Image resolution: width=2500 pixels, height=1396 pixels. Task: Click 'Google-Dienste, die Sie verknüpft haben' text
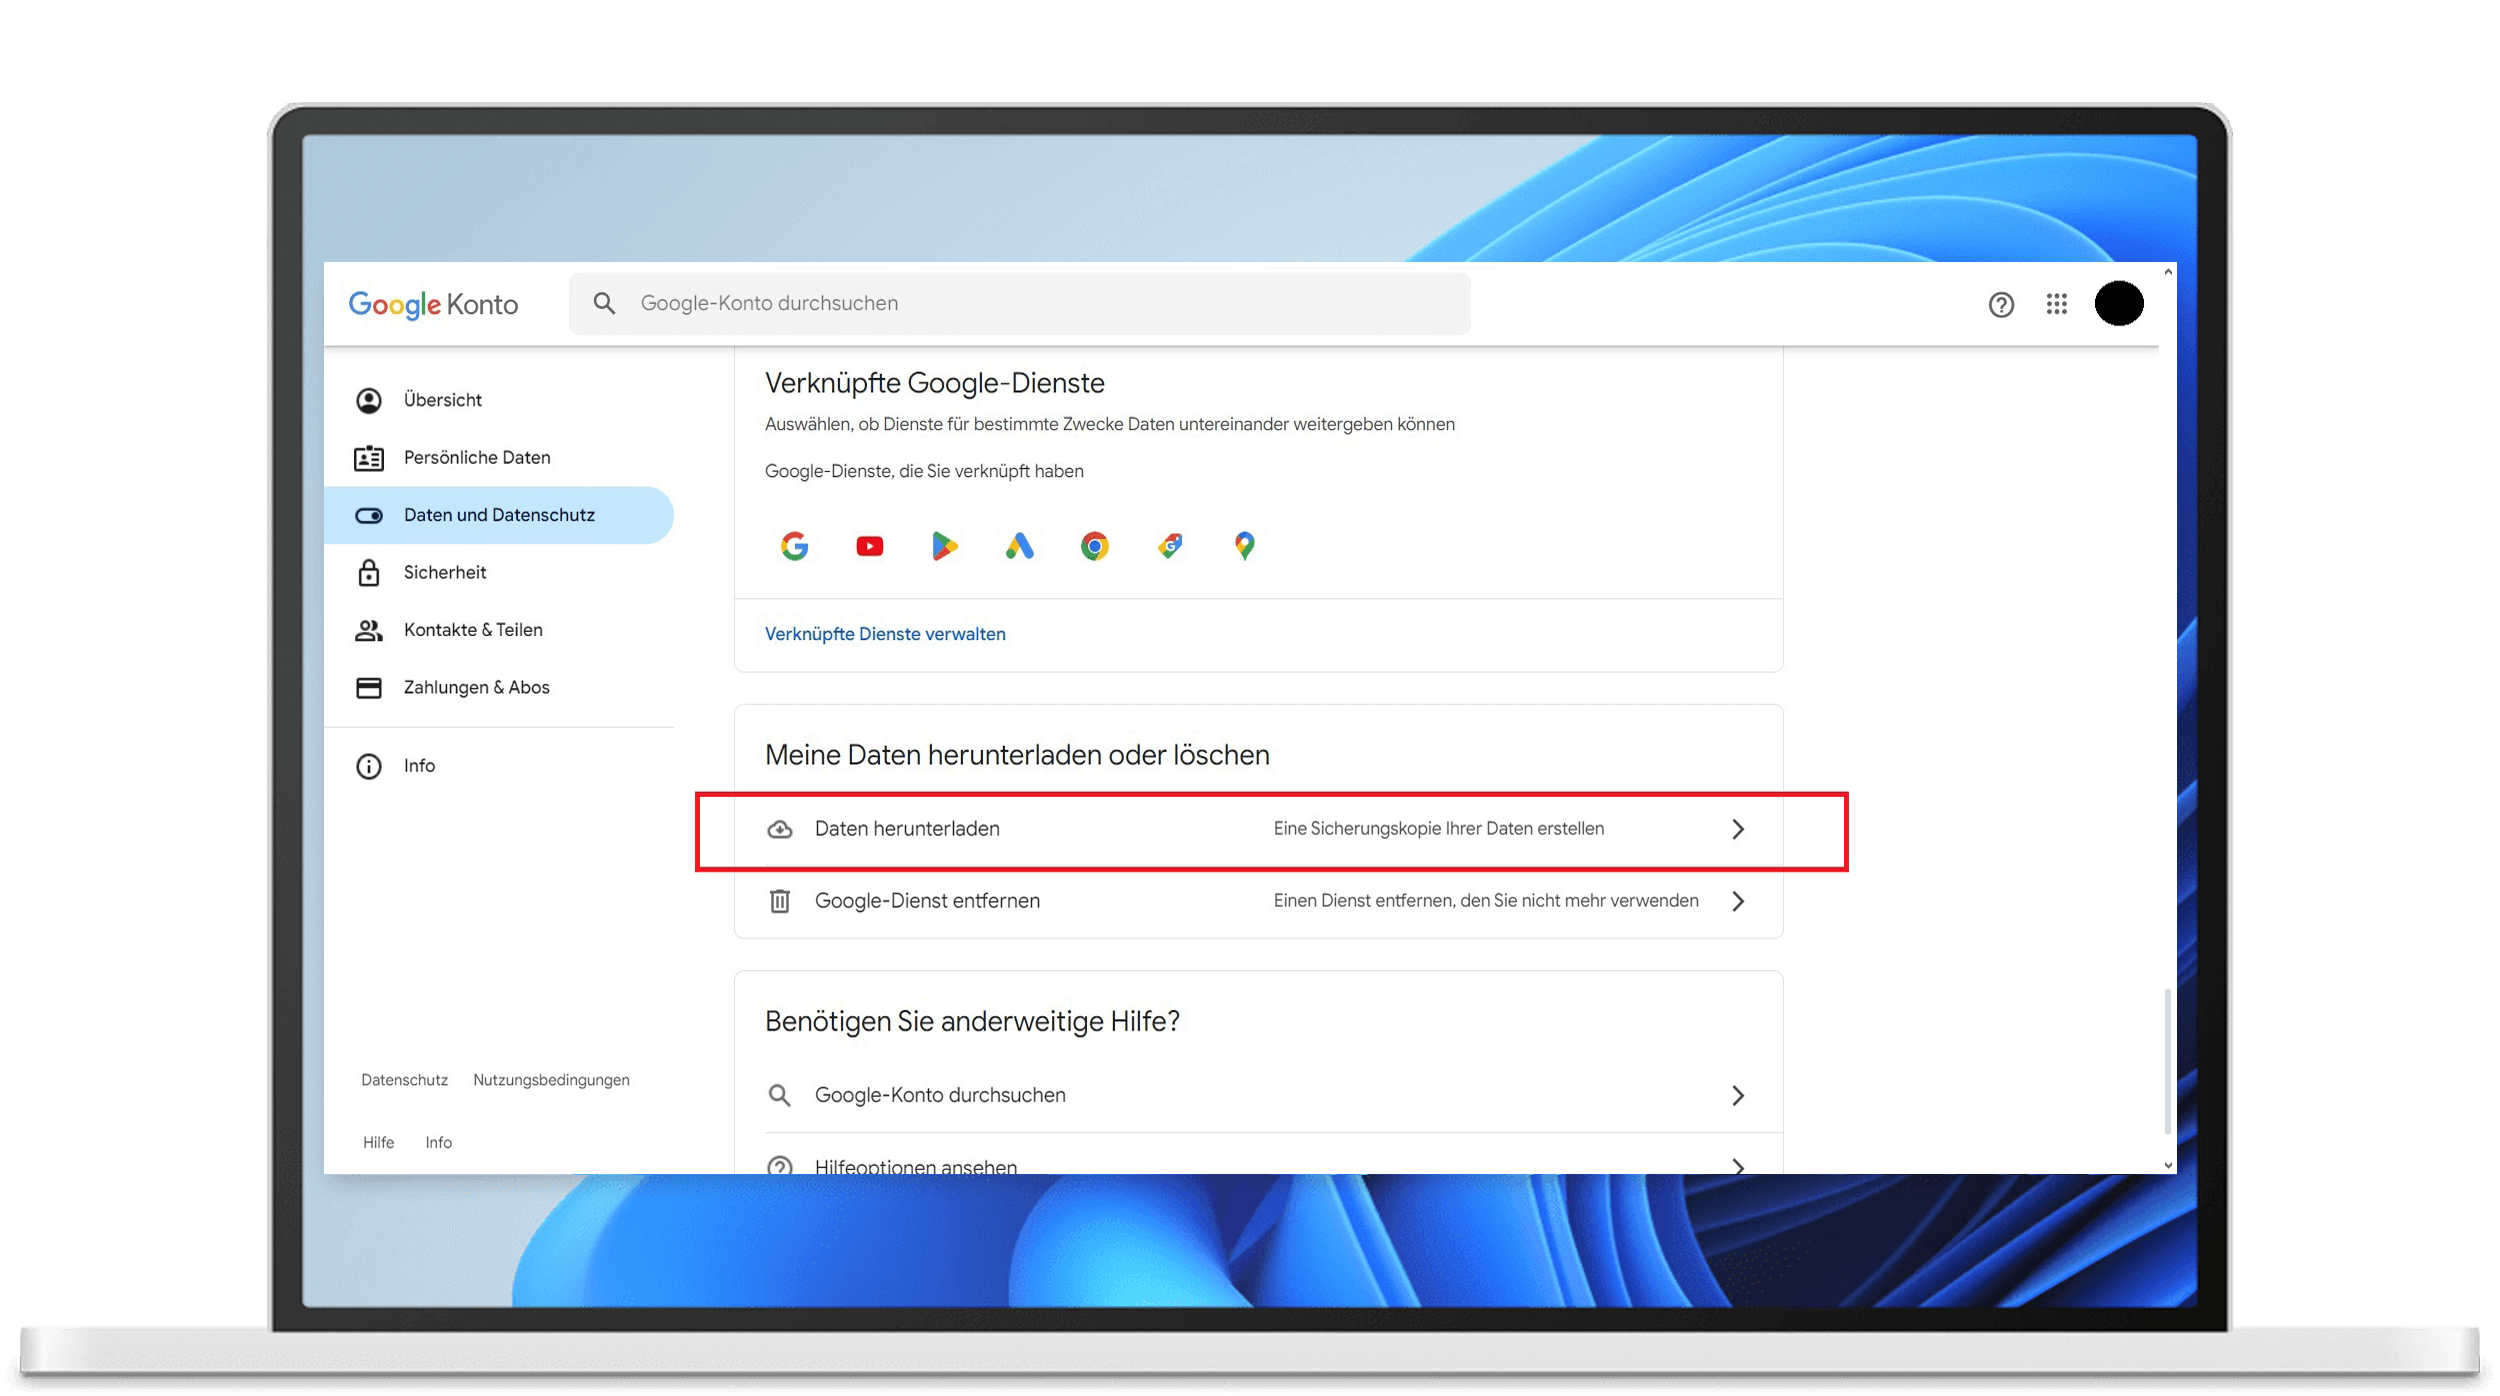[x=924, y=471]
